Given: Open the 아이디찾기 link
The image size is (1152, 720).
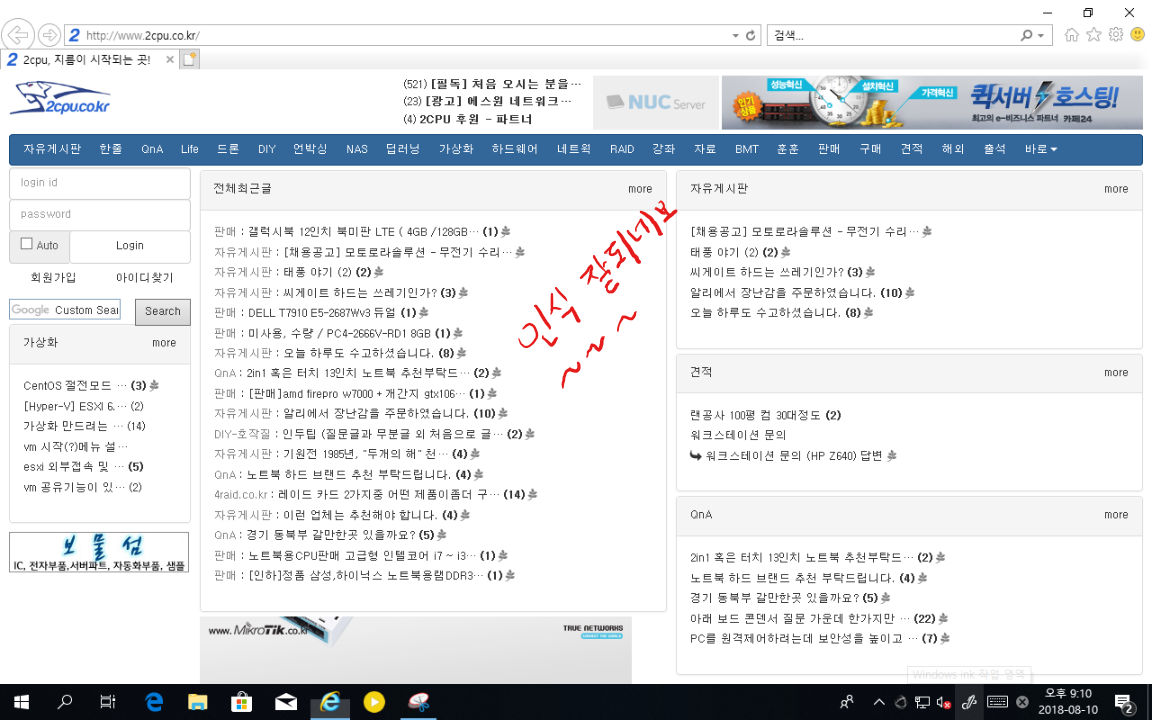Looking at the screenshot, I should (x=145, y=278).
